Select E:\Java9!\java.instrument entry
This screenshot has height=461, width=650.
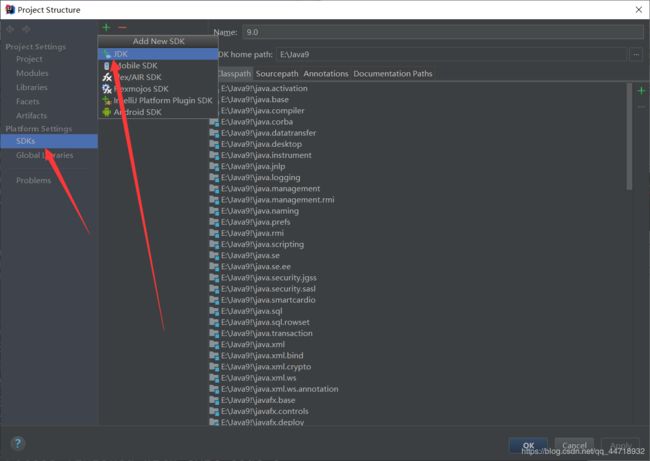pyautogui.click(x=266, y=155)
